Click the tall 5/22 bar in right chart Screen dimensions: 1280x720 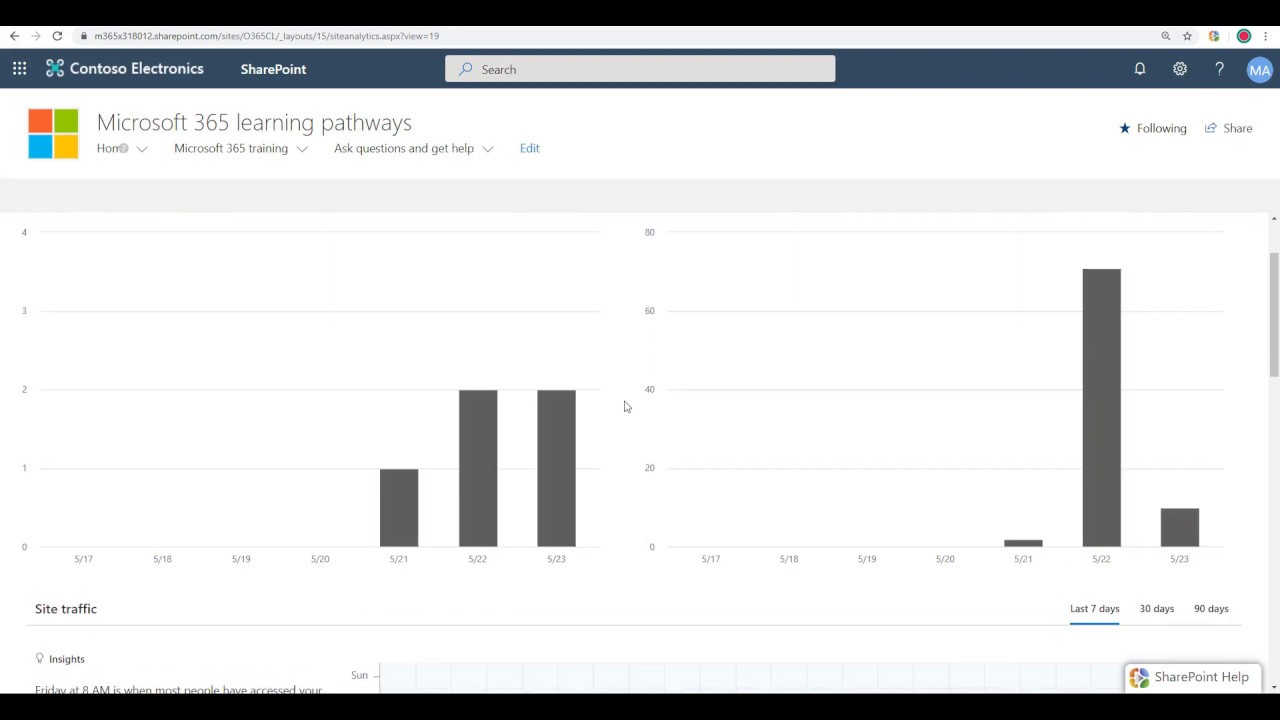[x=1101, y=408]
